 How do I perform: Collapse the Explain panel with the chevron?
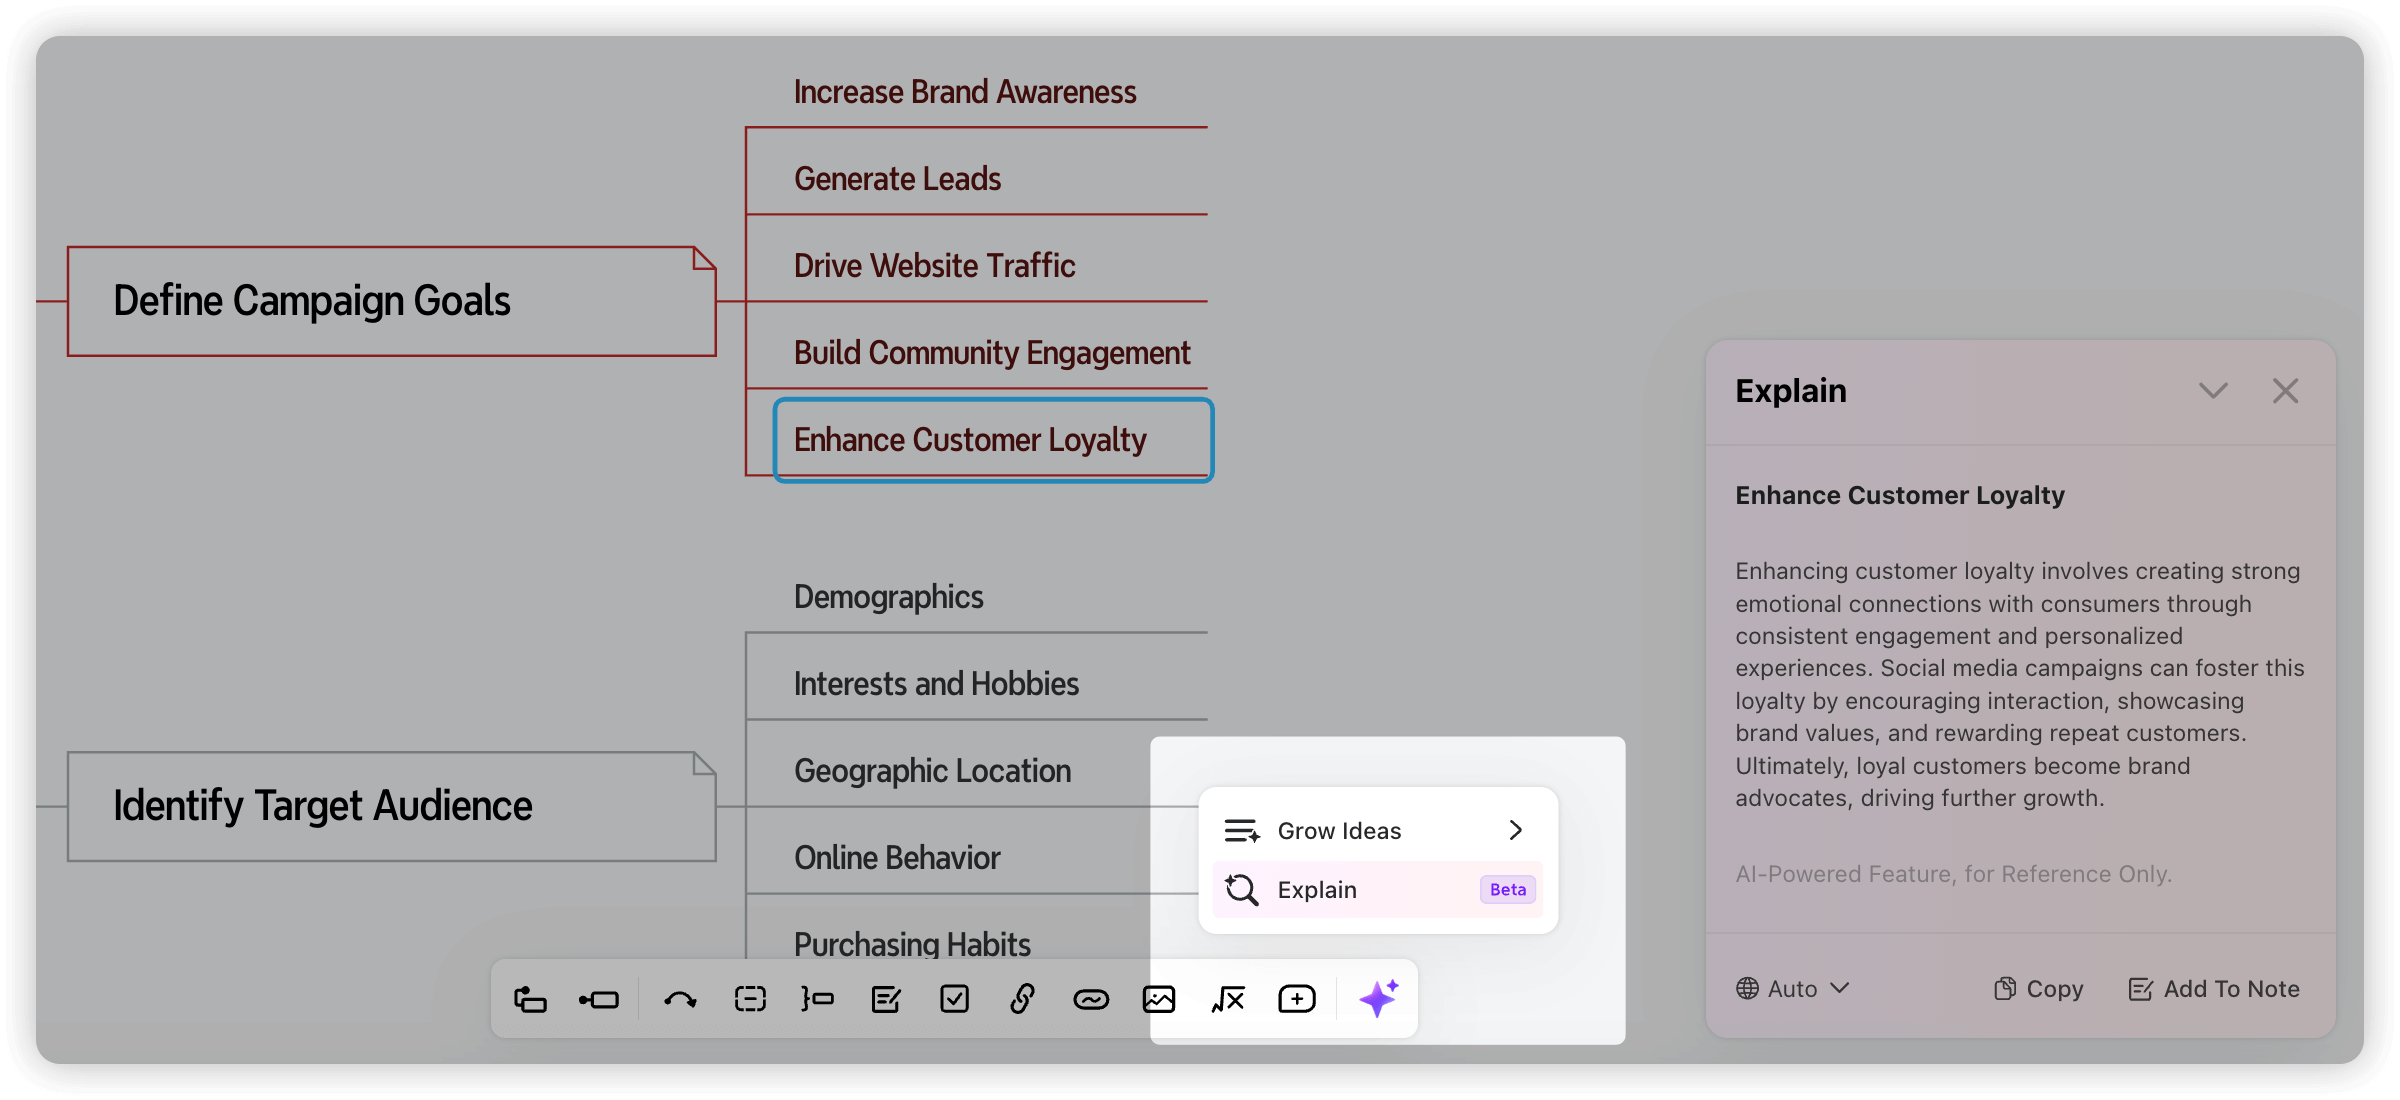(2213, 391)
